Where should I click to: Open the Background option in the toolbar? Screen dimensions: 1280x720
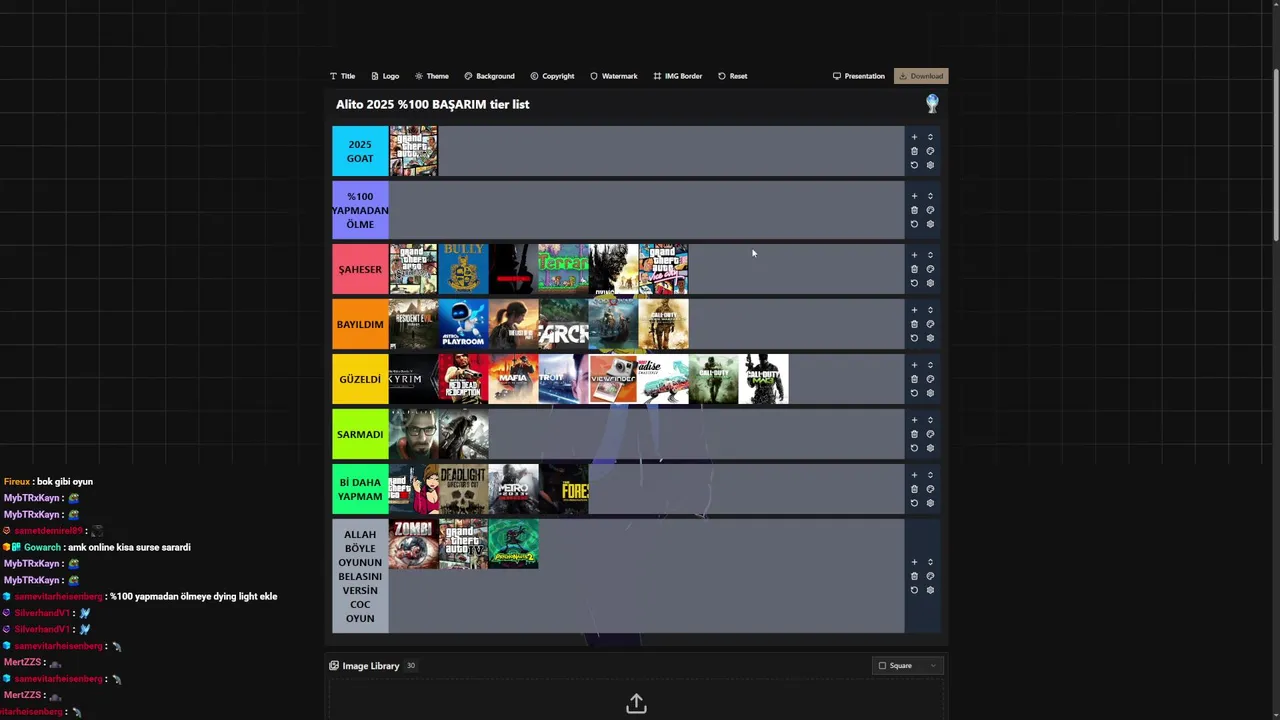click(x=489, y=76)
